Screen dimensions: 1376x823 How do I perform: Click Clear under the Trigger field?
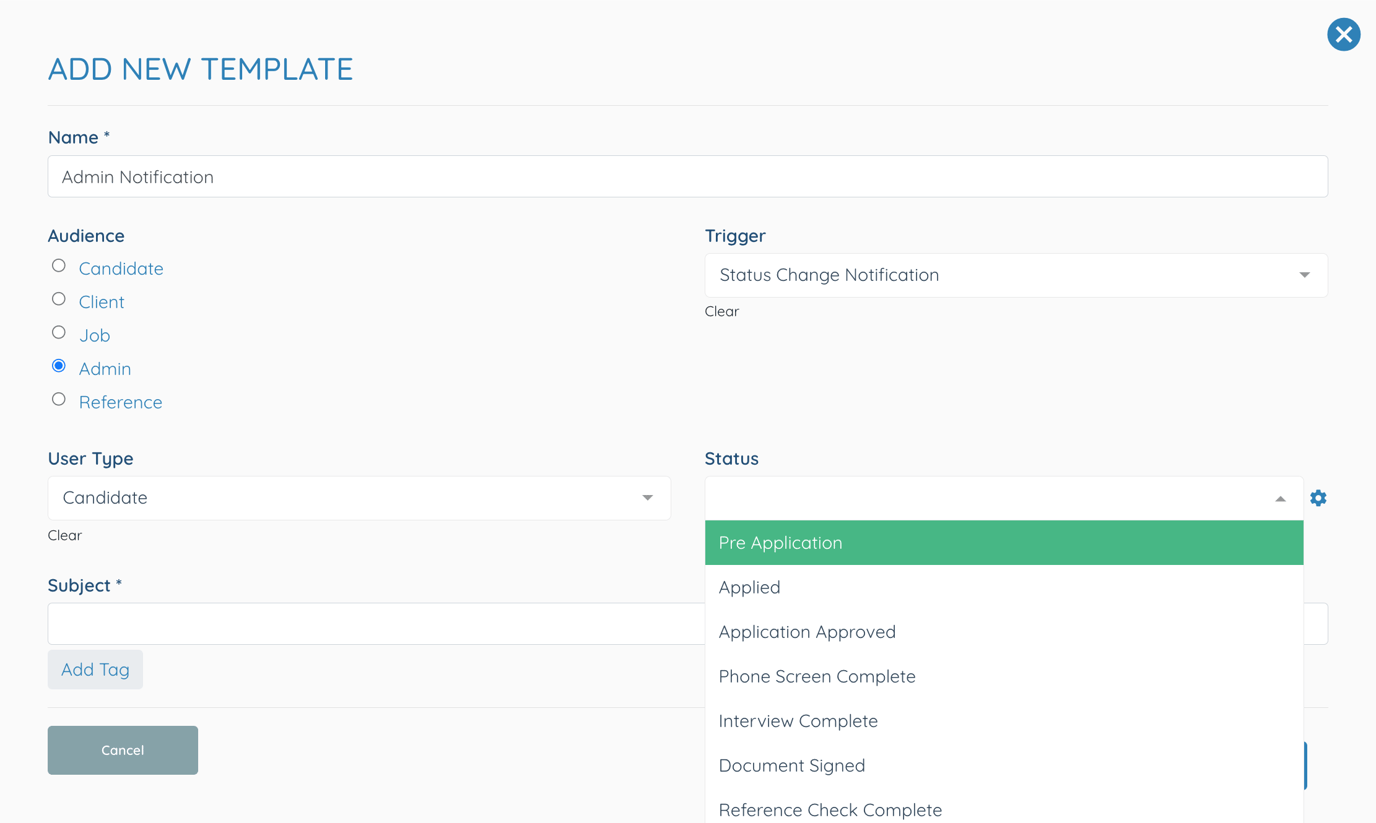722,311
